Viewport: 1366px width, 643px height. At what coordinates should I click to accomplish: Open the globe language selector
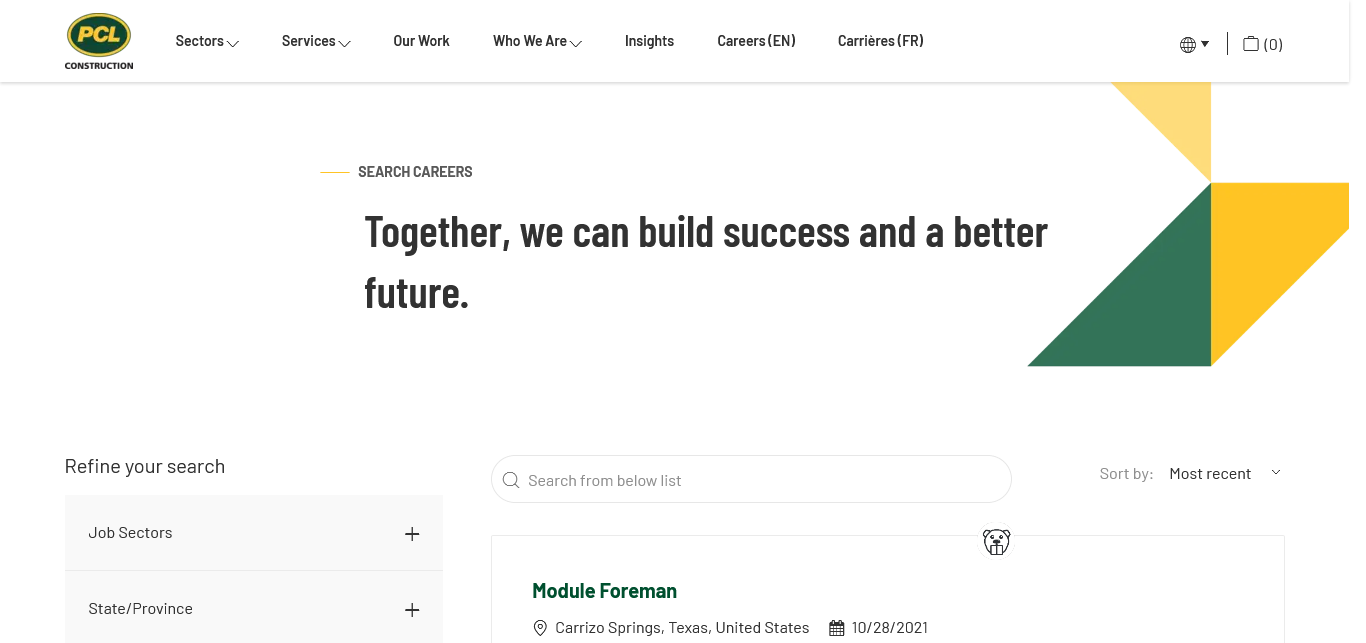click(1194, 44)
